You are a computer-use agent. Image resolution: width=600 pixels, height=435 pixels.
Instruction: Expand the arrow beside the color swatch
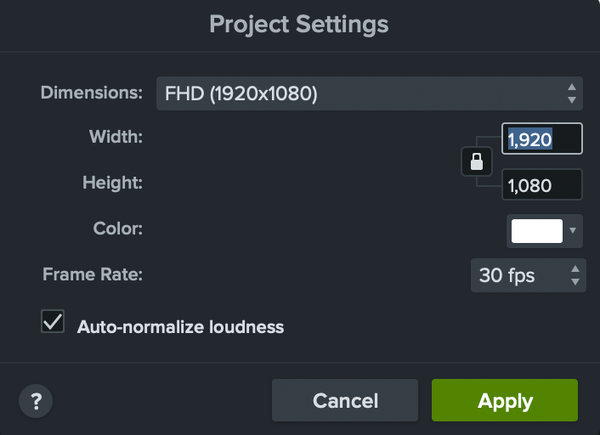(573, 230)
